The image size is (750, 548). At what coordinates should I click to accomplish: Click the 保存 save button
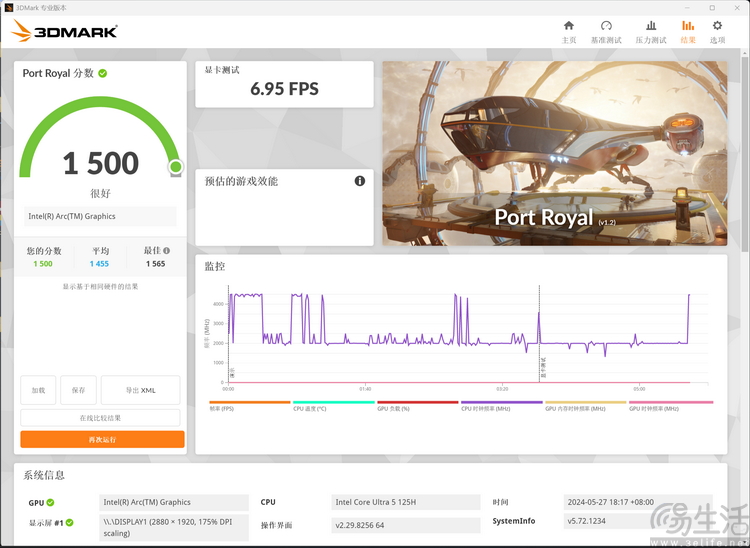[78, 390]
